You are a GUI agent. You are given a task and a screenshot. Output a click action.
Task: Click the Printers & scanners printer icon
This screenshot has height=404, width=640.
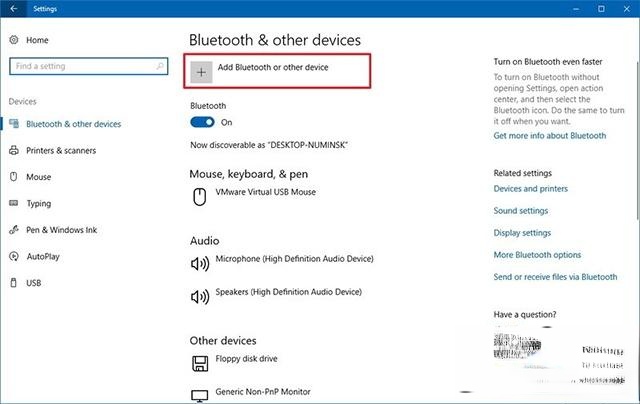(x=14, y=150)
